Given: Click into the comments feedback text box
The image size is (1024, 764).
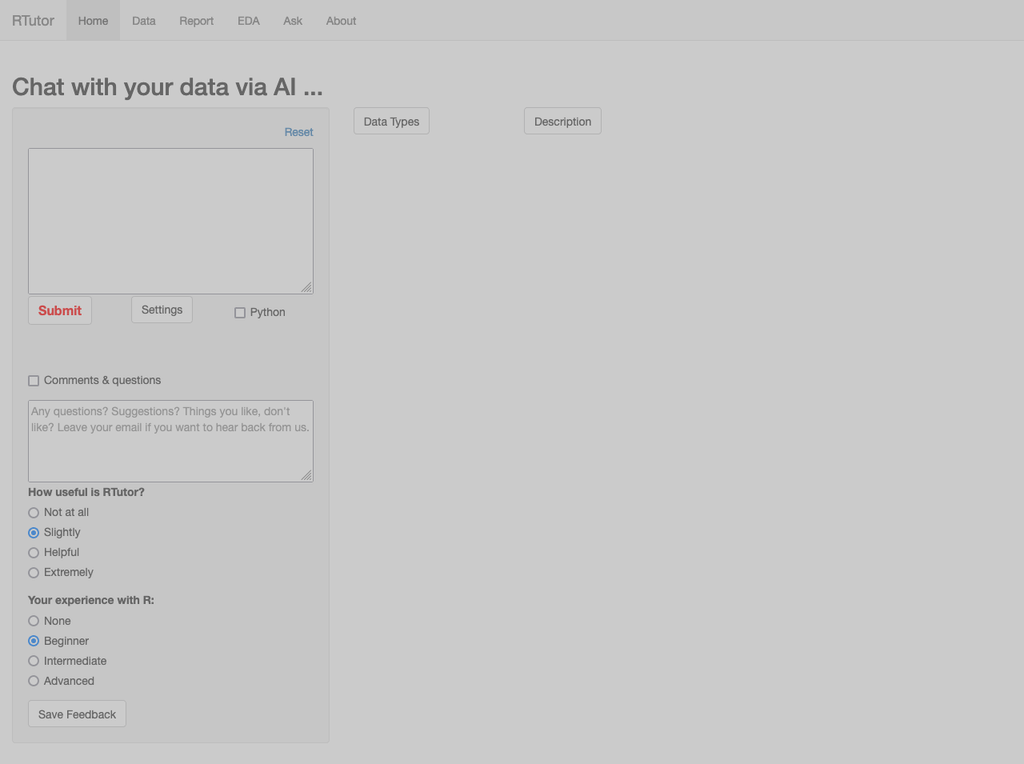Looking at the screenshot, I should click(x=170, y=441).
